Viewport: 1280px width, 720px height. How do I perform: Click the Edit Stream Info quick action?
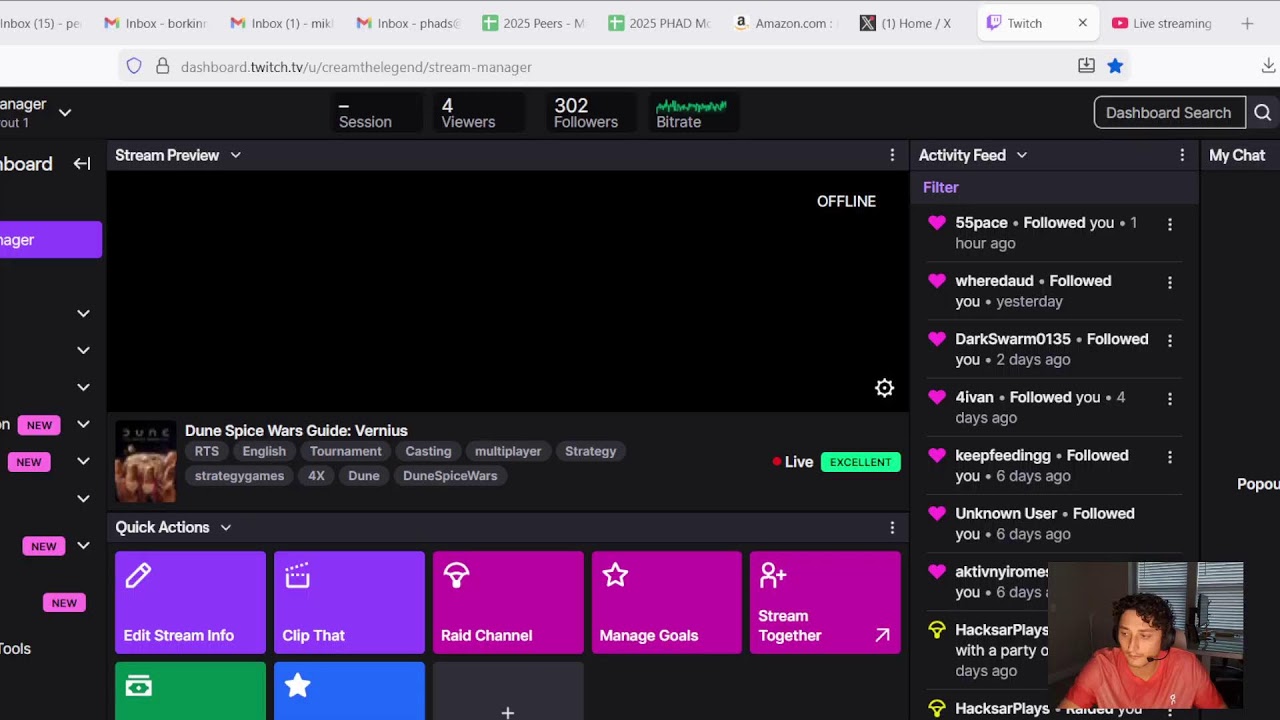(x=190, y=602)
